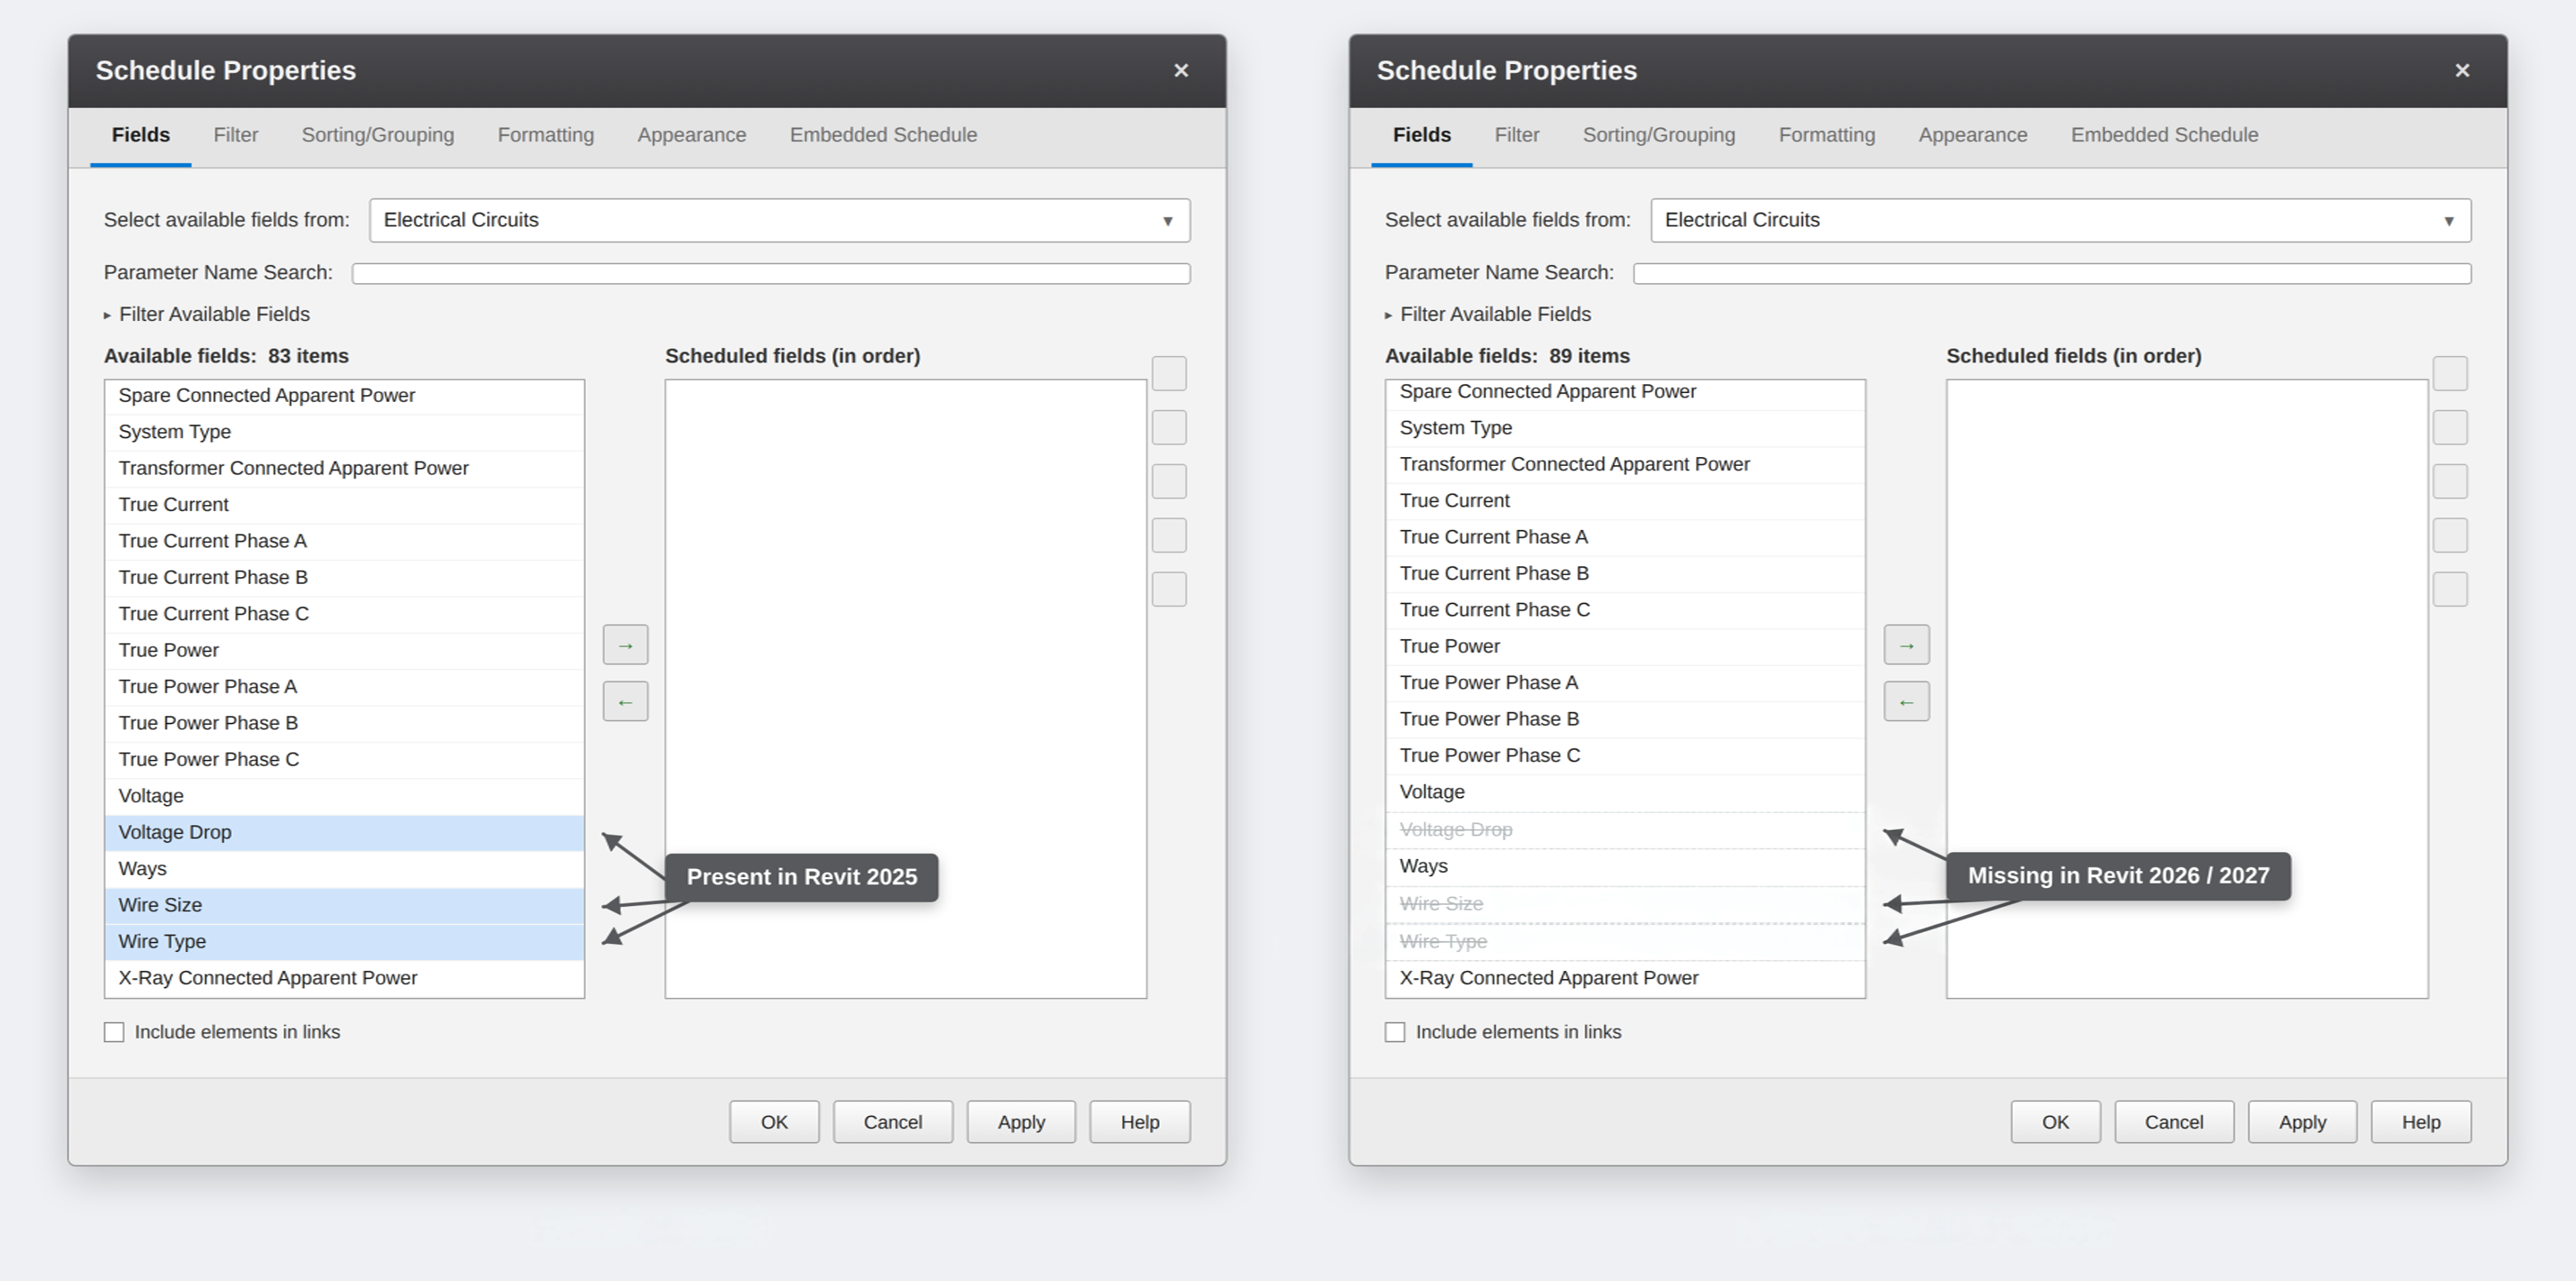This screenshot has height=1281, width=2576.
Task: Open Help from the right dialog
Action: (x=2421, y=1122)
